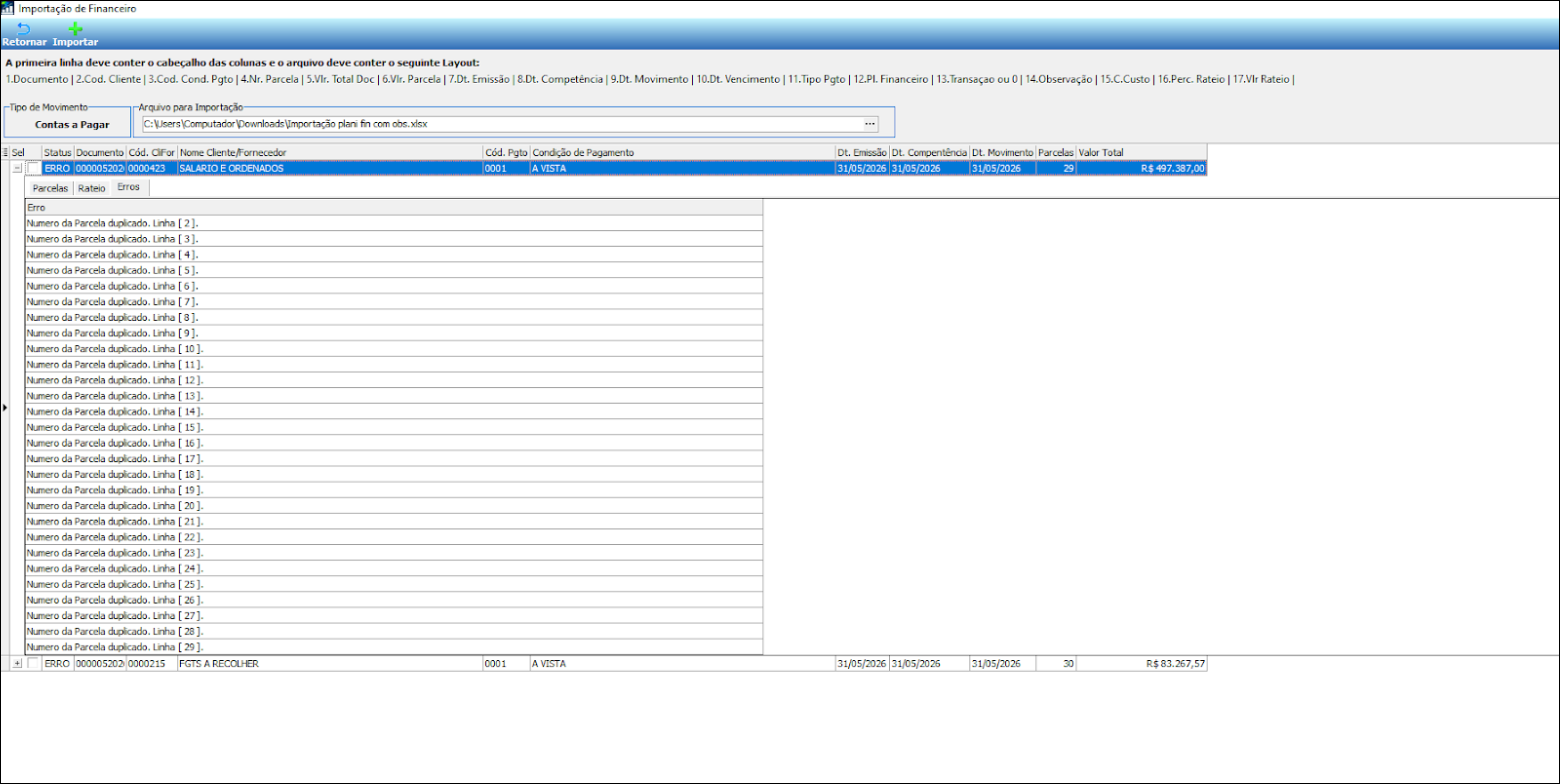Image resolution: width=1560 pixels, height=784 pixels.
Task: Select error row Linha [ 26 ]
Action: pyautogui.click(x=394, y=600)
